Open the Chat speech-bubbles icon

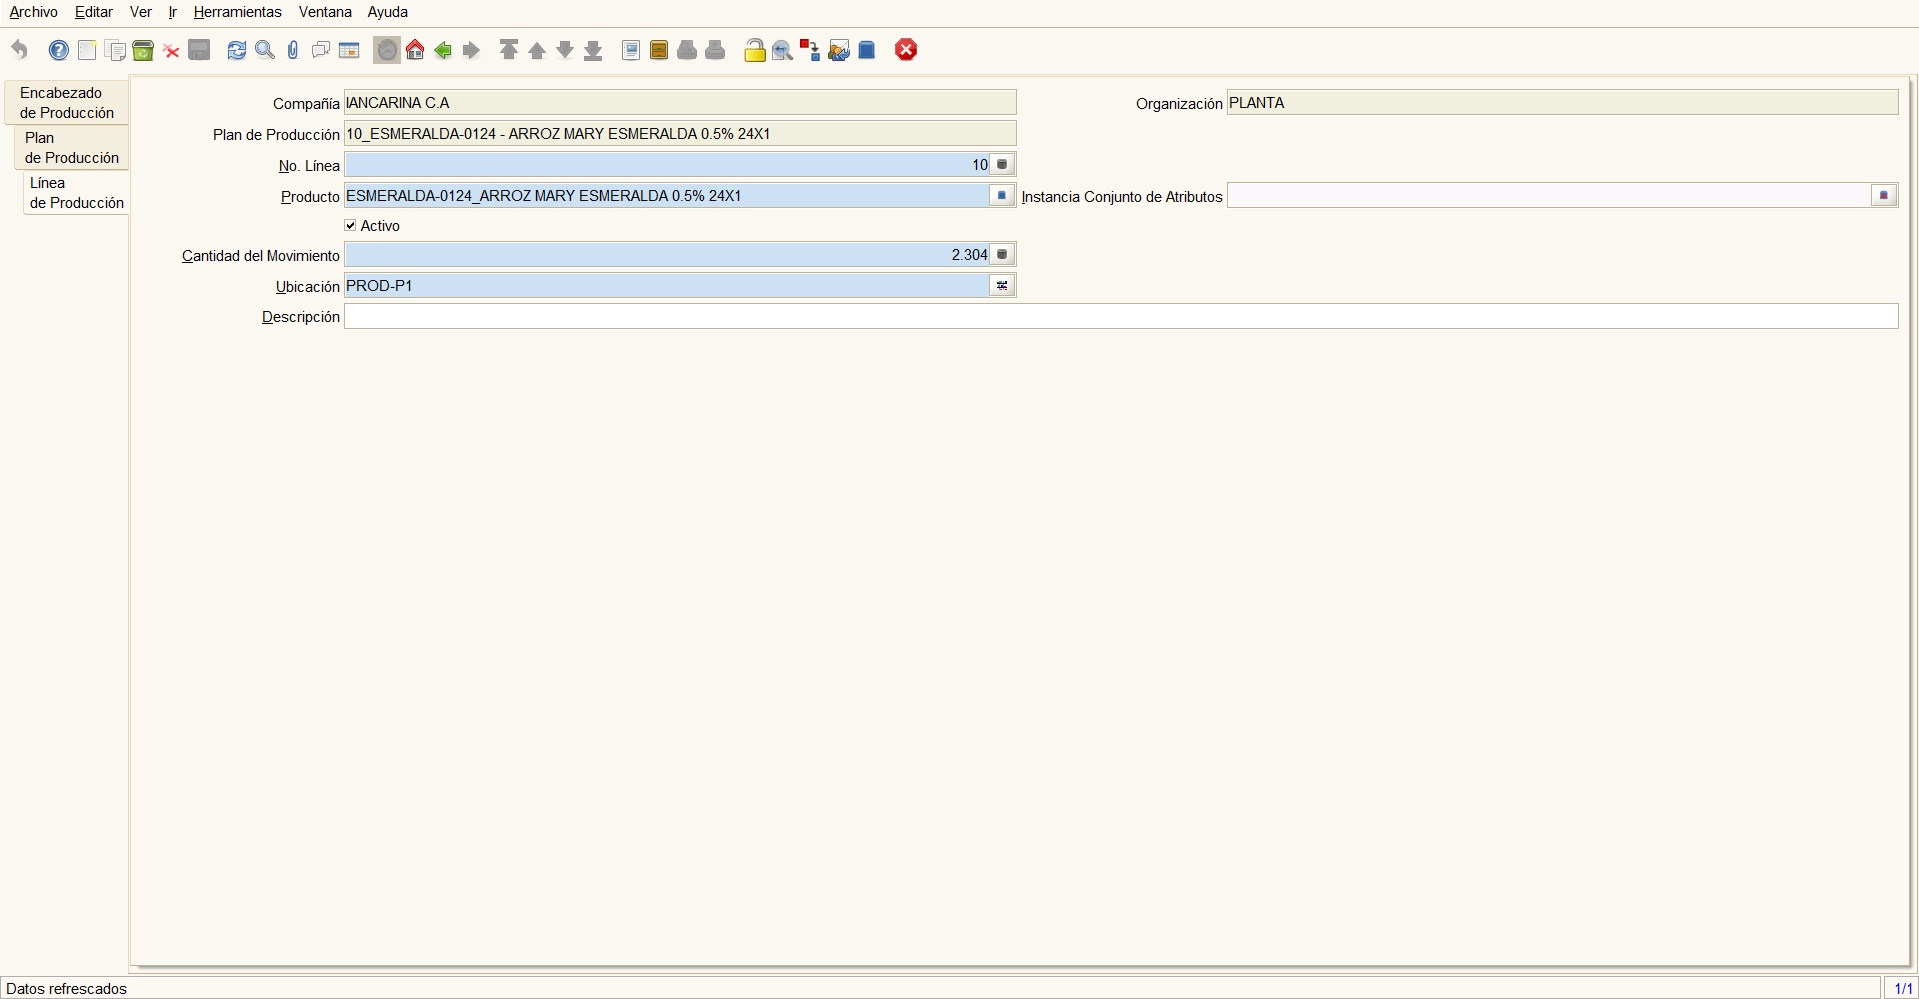[321, 50]
